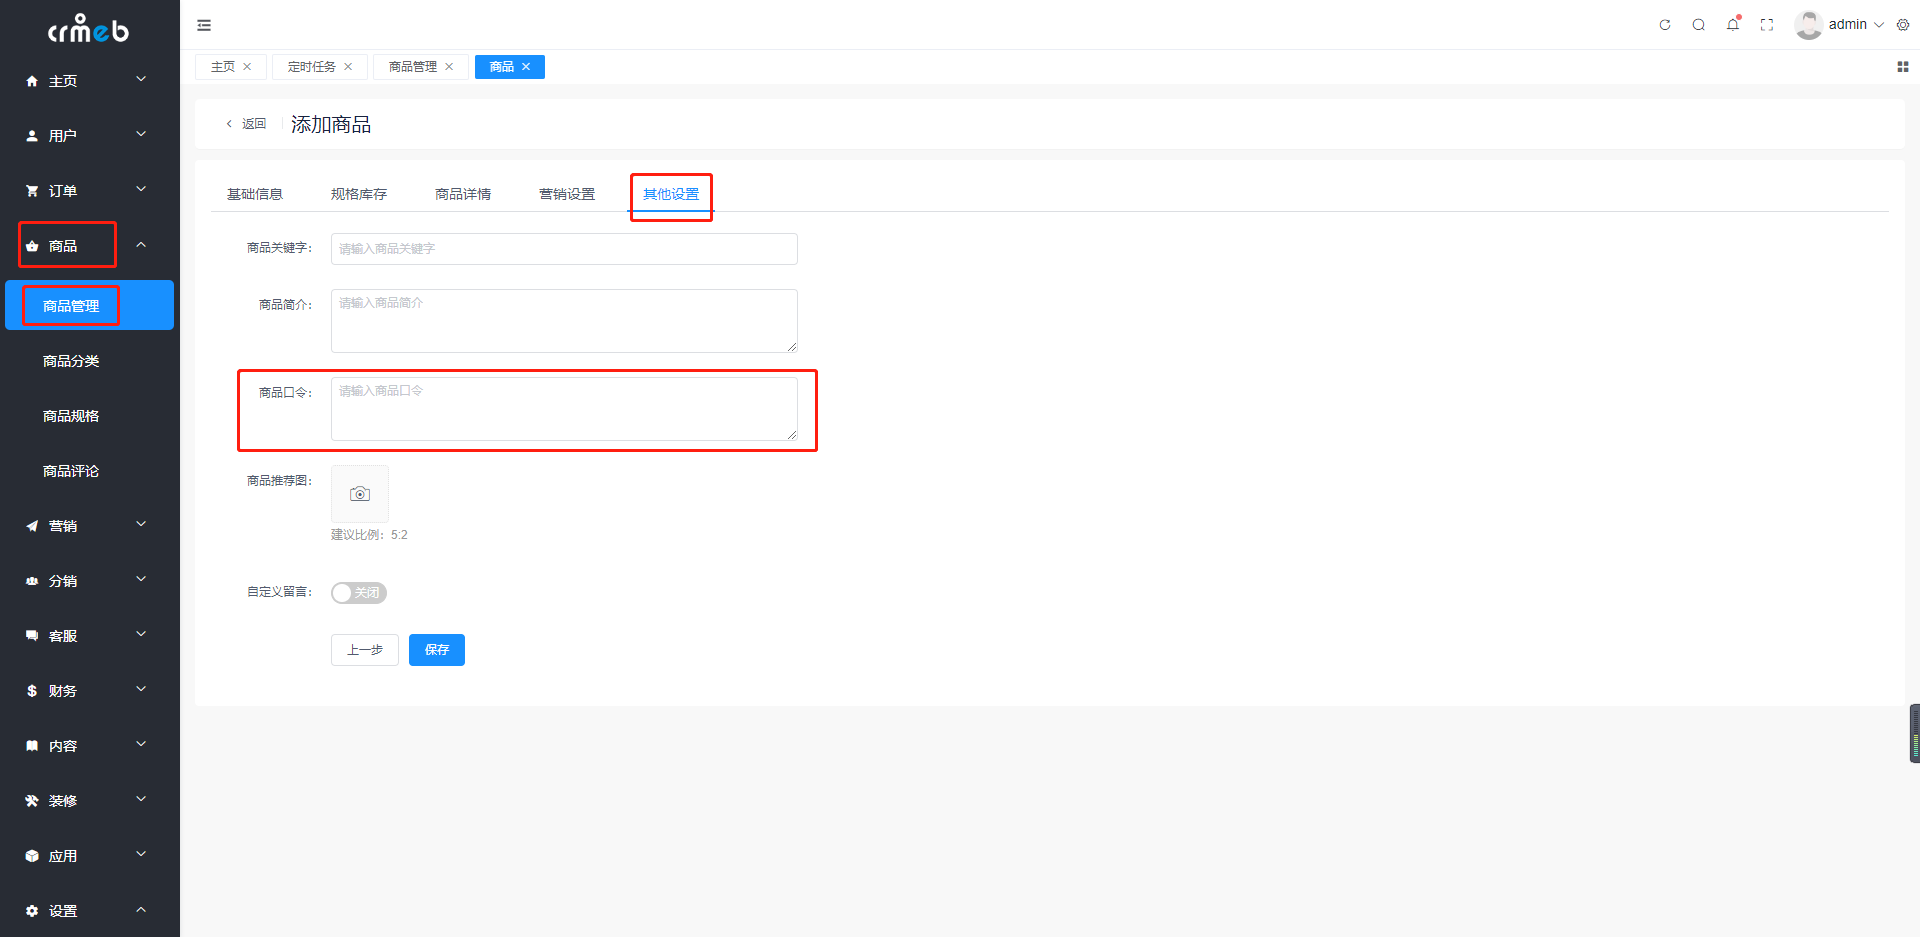Toggle fullscreen mode icon
Image resolution: width=1920 pixels, height=937 pixels.
[1767, 25]
